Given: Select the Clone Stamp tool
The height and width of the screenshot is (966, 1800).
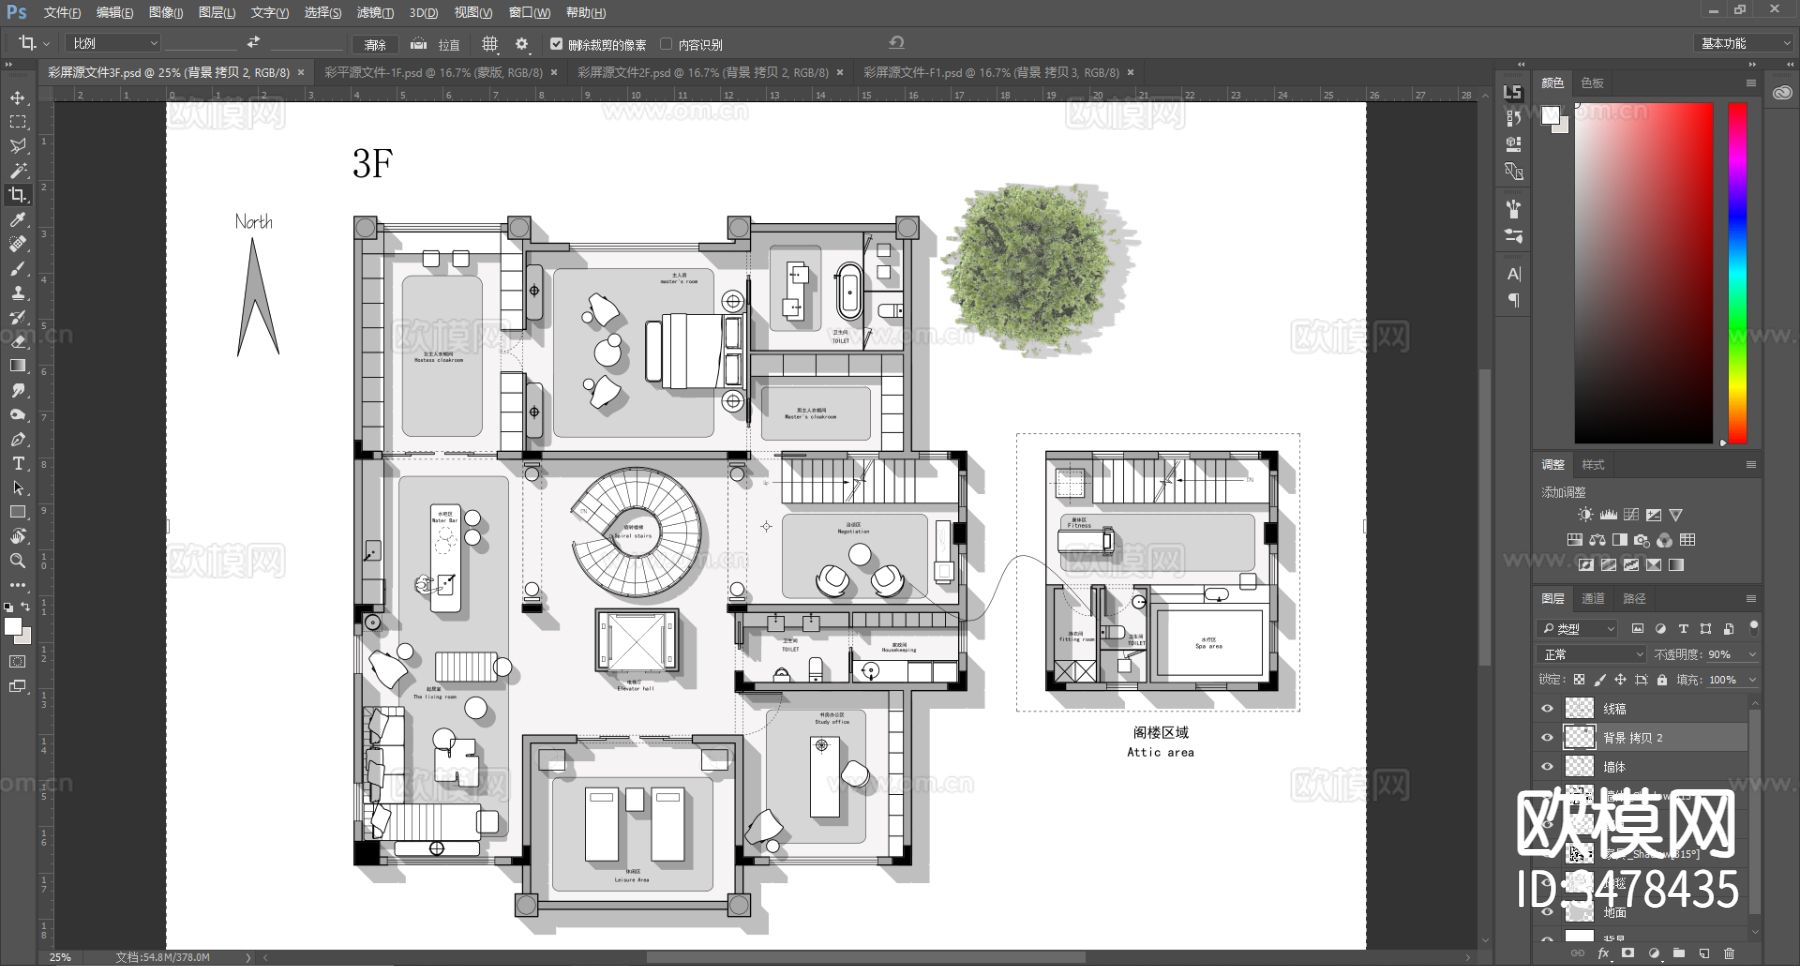Looking at the screenshot, I should point(18,292).
